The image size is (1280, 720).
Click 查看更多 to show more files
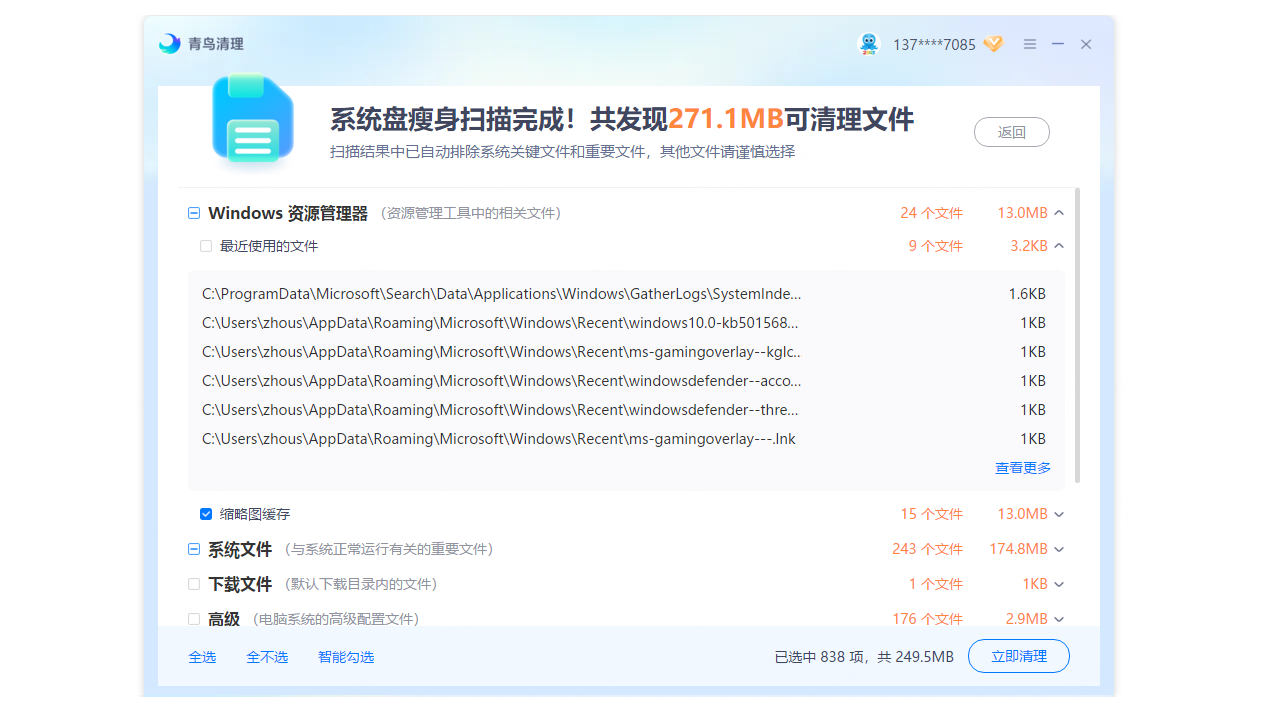[1022, 468]
